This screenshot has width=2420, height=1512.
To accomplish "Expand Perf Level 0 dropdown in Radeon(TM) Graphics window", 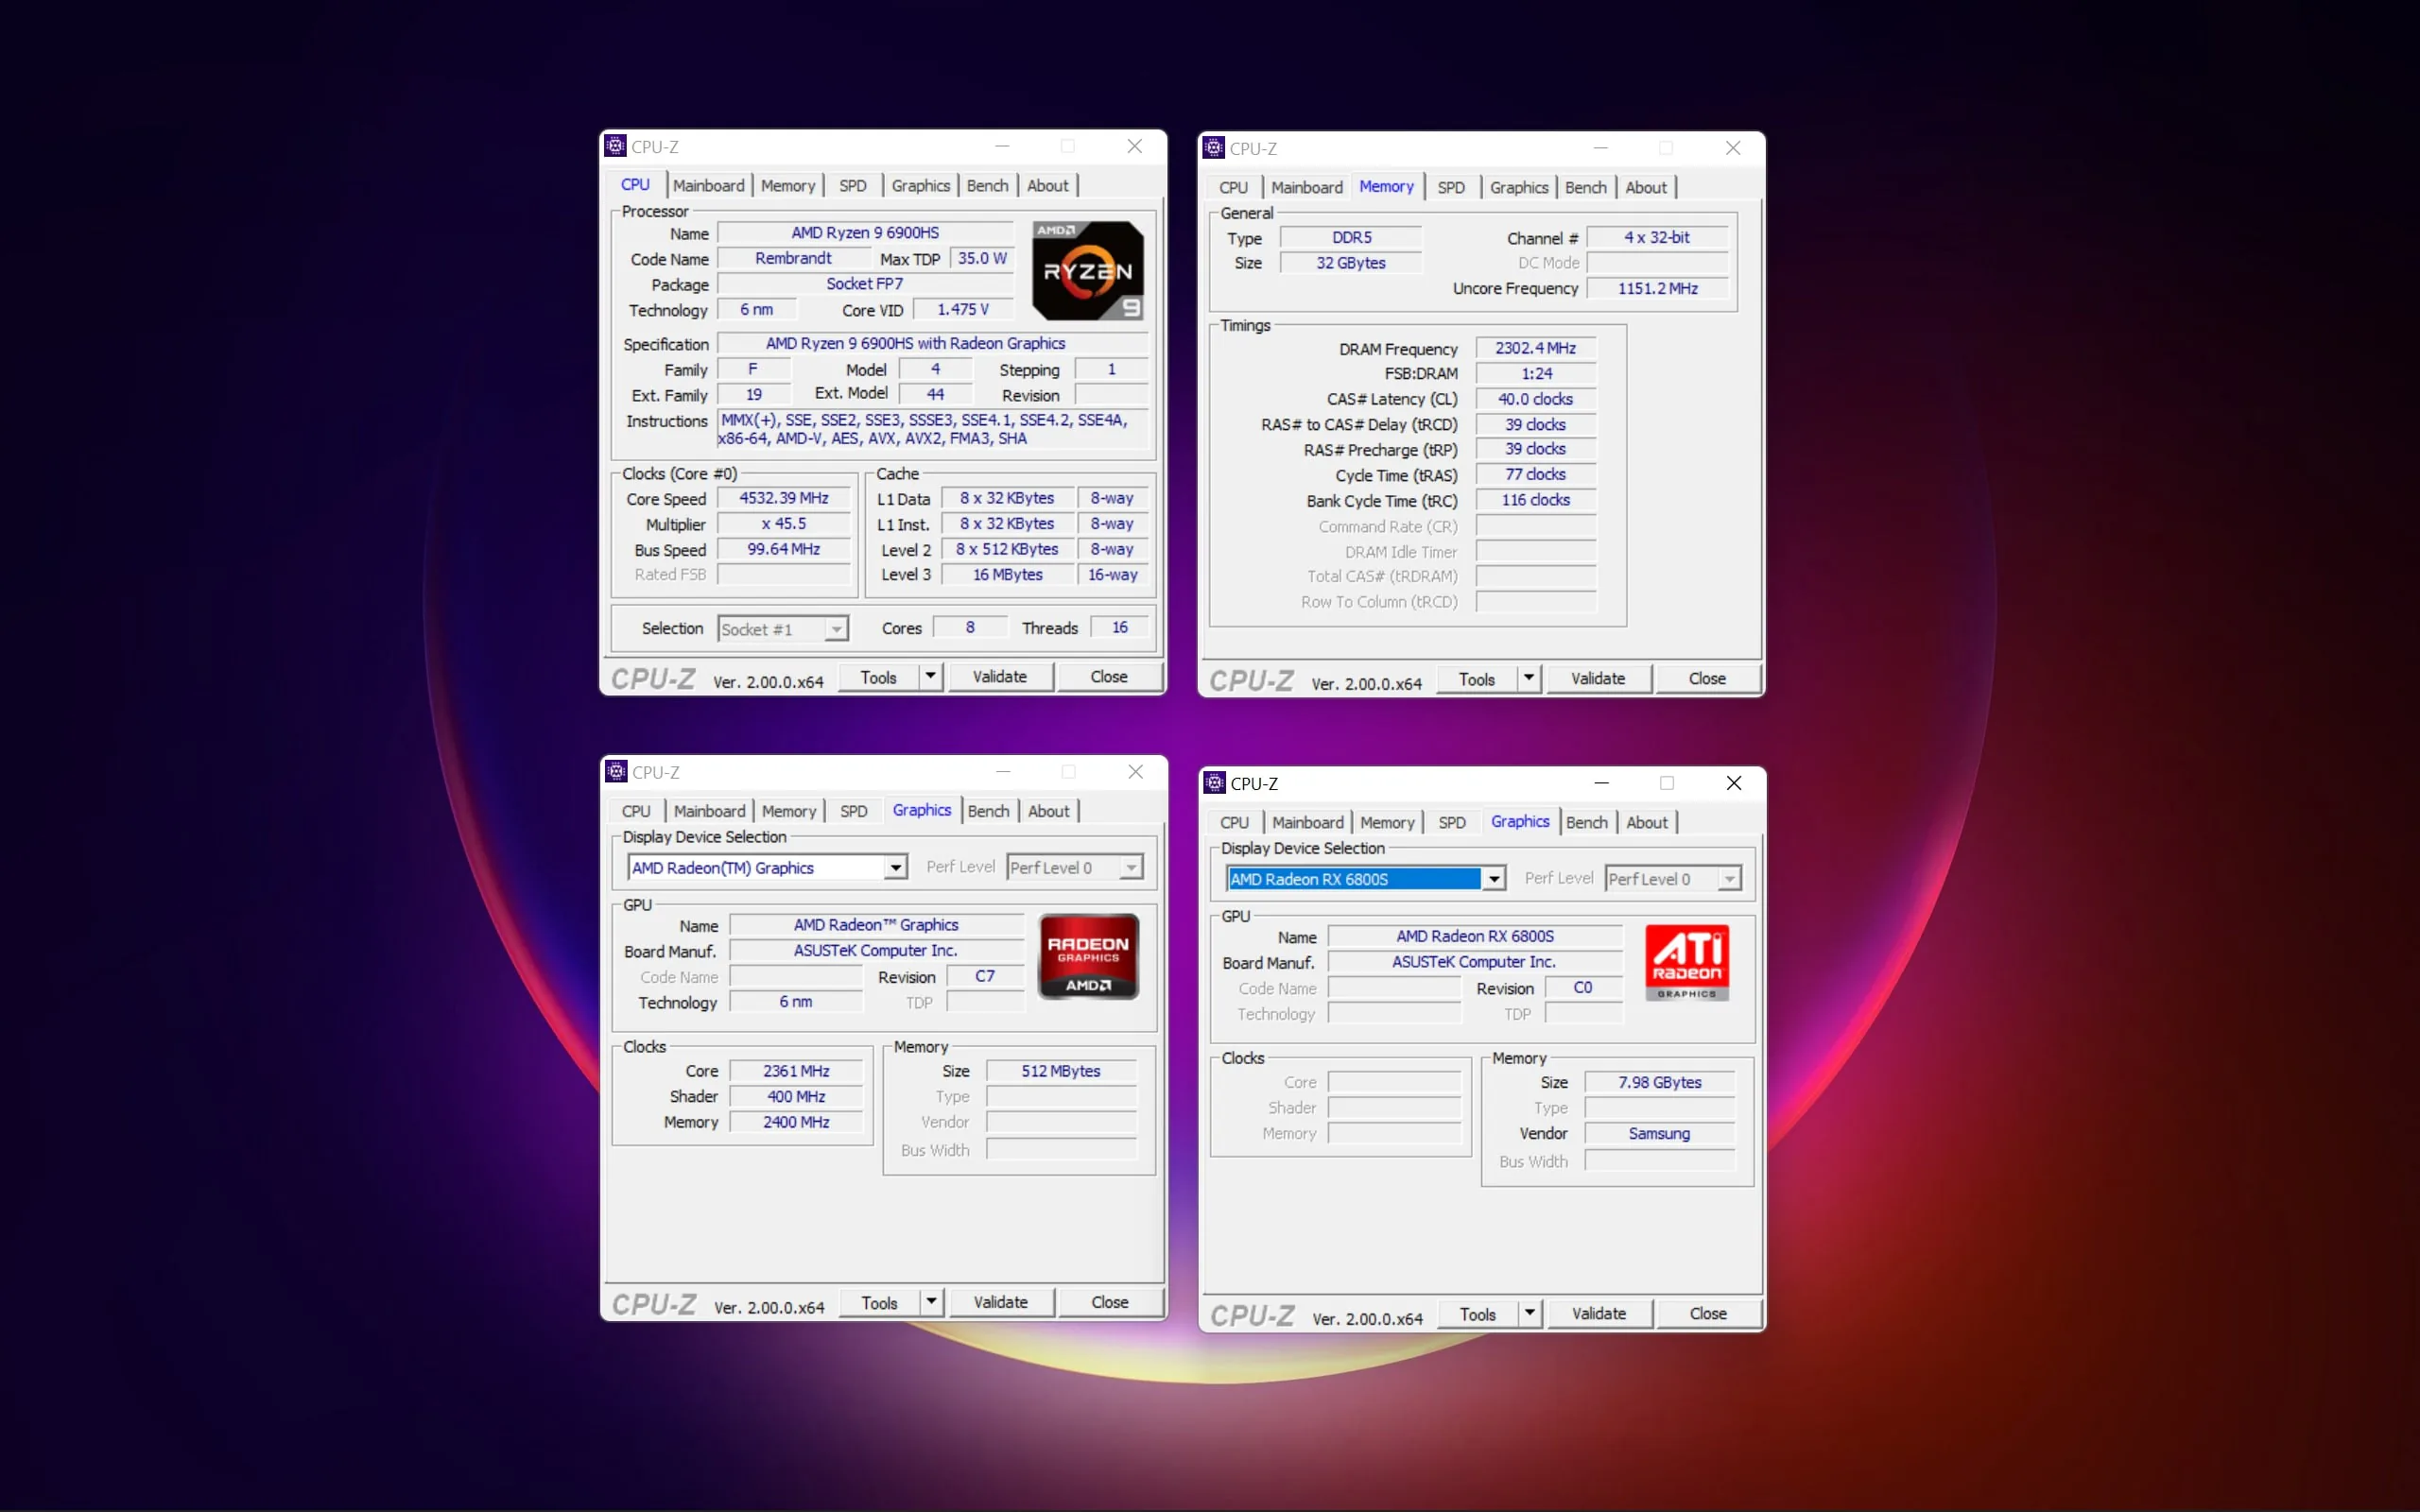I will click(x=1131, y=867).
